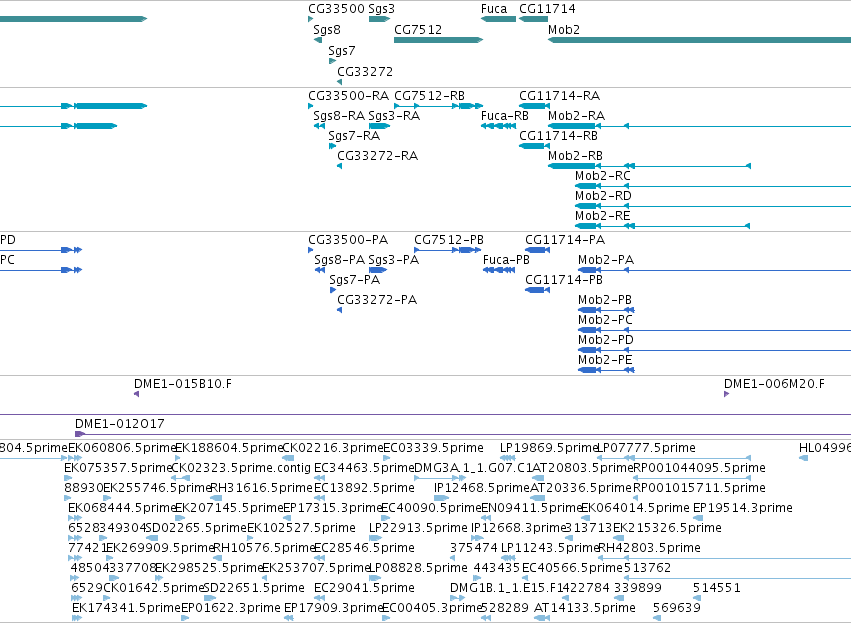Click transcript Mob2-RC
Viewport: 851px width, 623px height.
pos(603,176)
